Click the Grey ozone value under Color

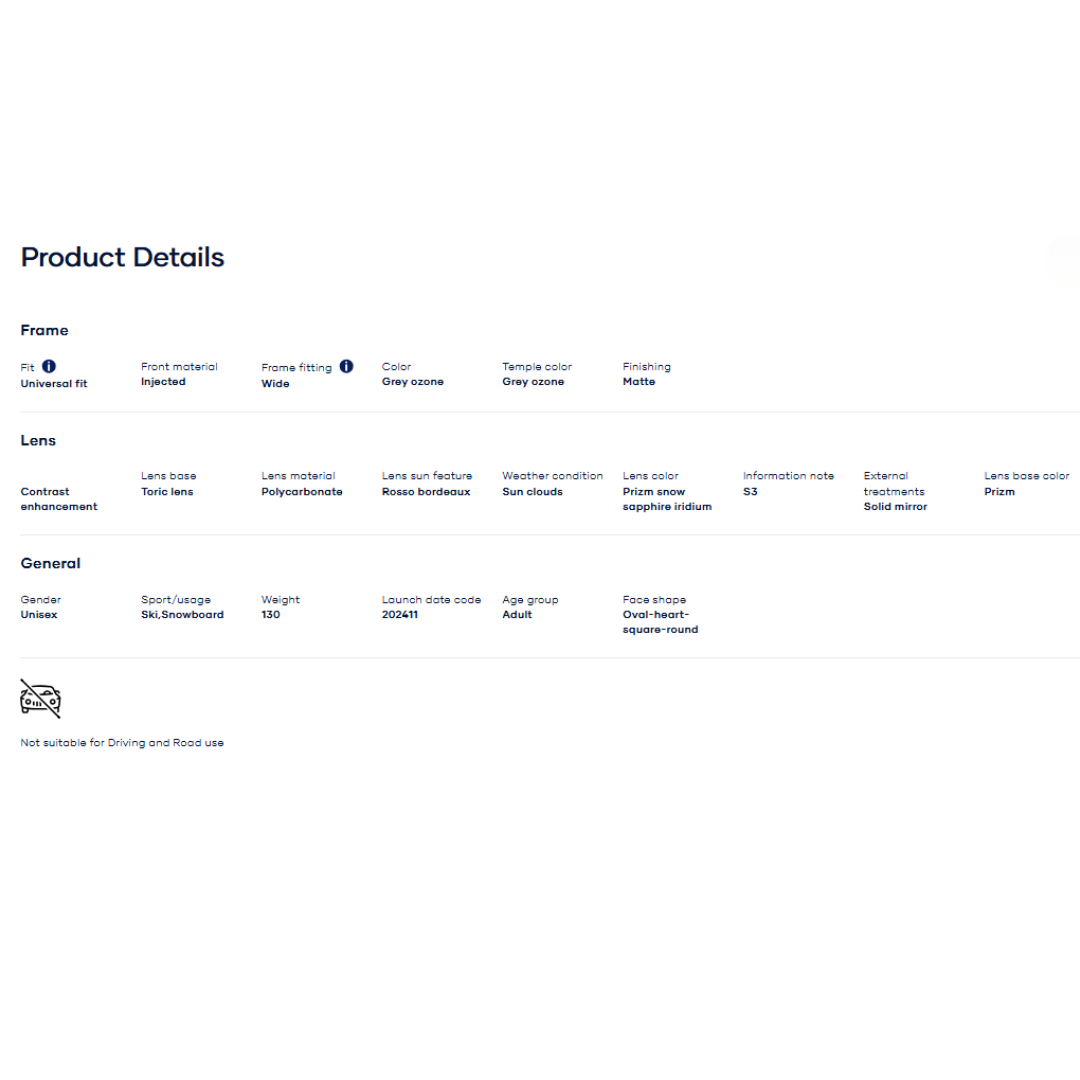coord(412,382)
